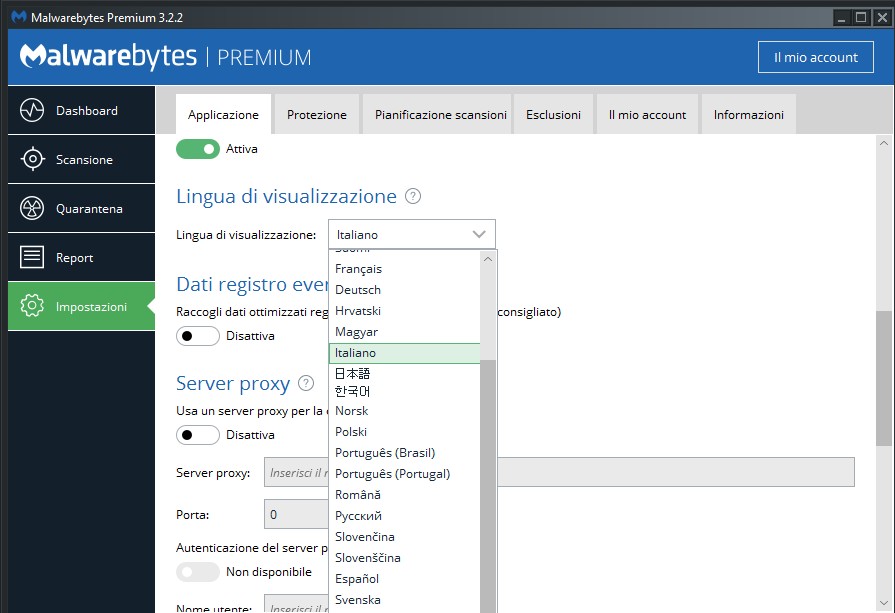Screen dimensions: 895x613
Task: Open help icon beside Server proxy
Action: pos(307,383)
